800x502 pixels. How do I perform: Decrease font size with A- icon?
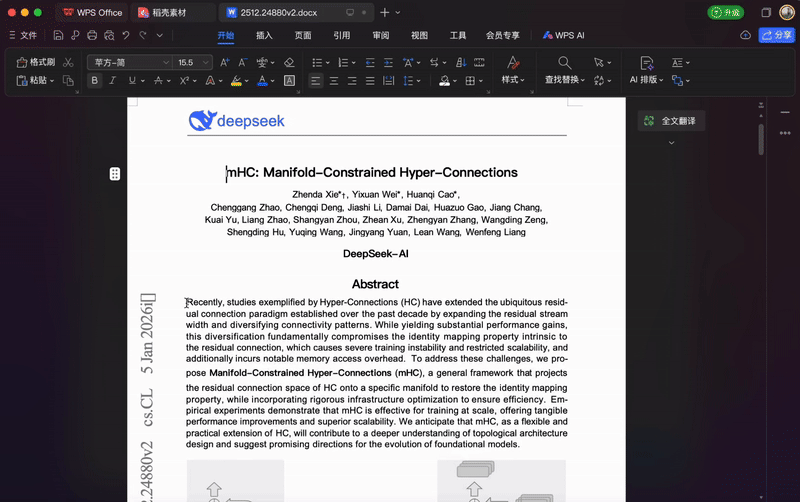(243, 62)
